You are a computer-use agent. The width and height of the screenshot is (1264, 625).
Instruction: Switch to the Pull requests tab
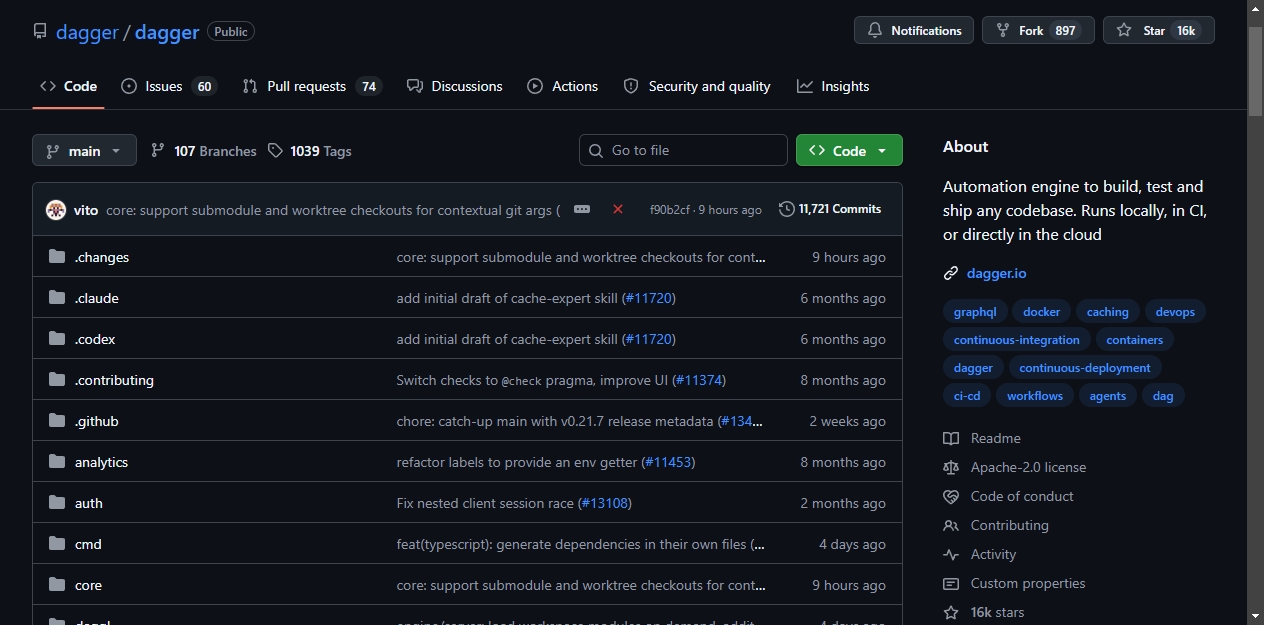(x=312, y=86)
